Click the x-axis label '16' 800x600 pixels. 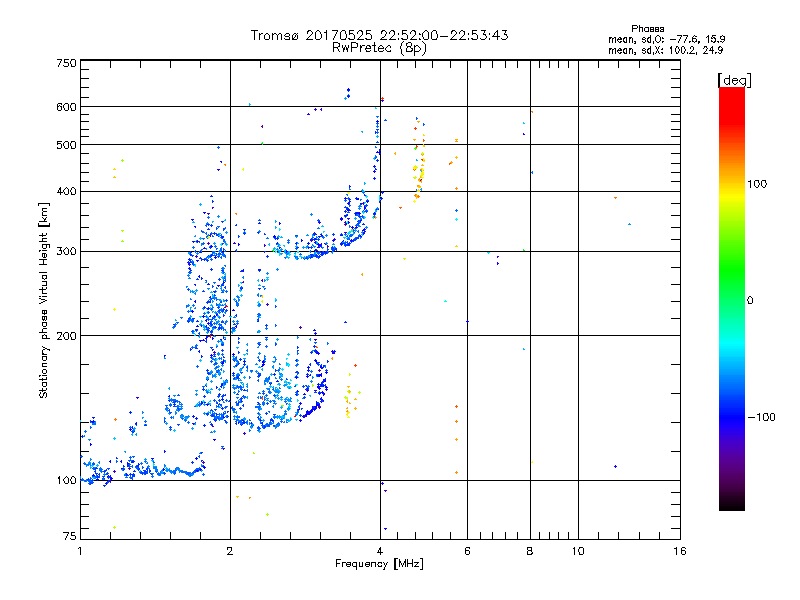click(x=680, y=551)
